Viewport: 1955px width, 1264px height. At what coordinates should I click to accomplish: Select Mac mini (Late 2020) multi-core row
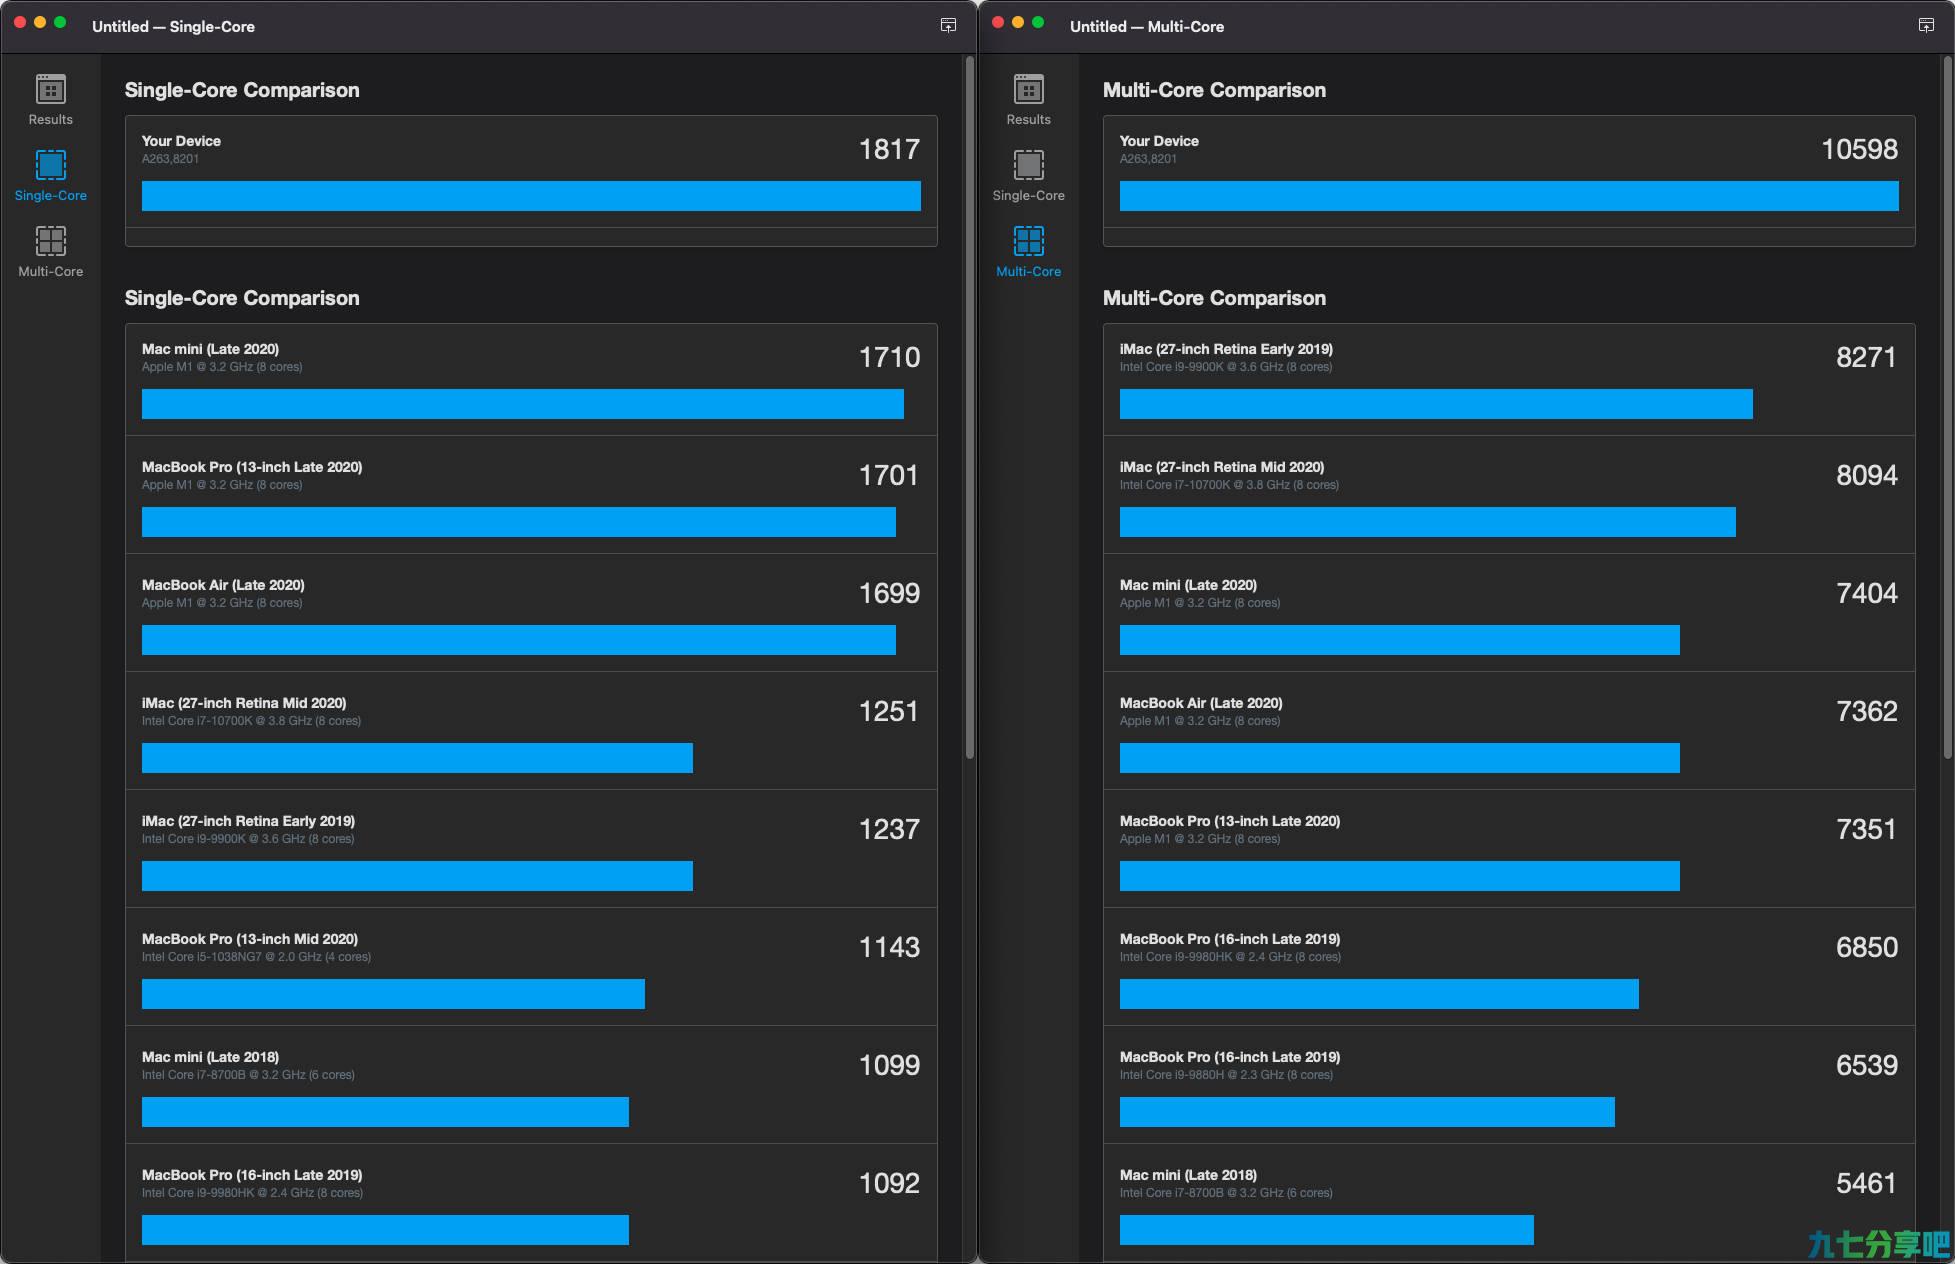[x=1509, y=613]
